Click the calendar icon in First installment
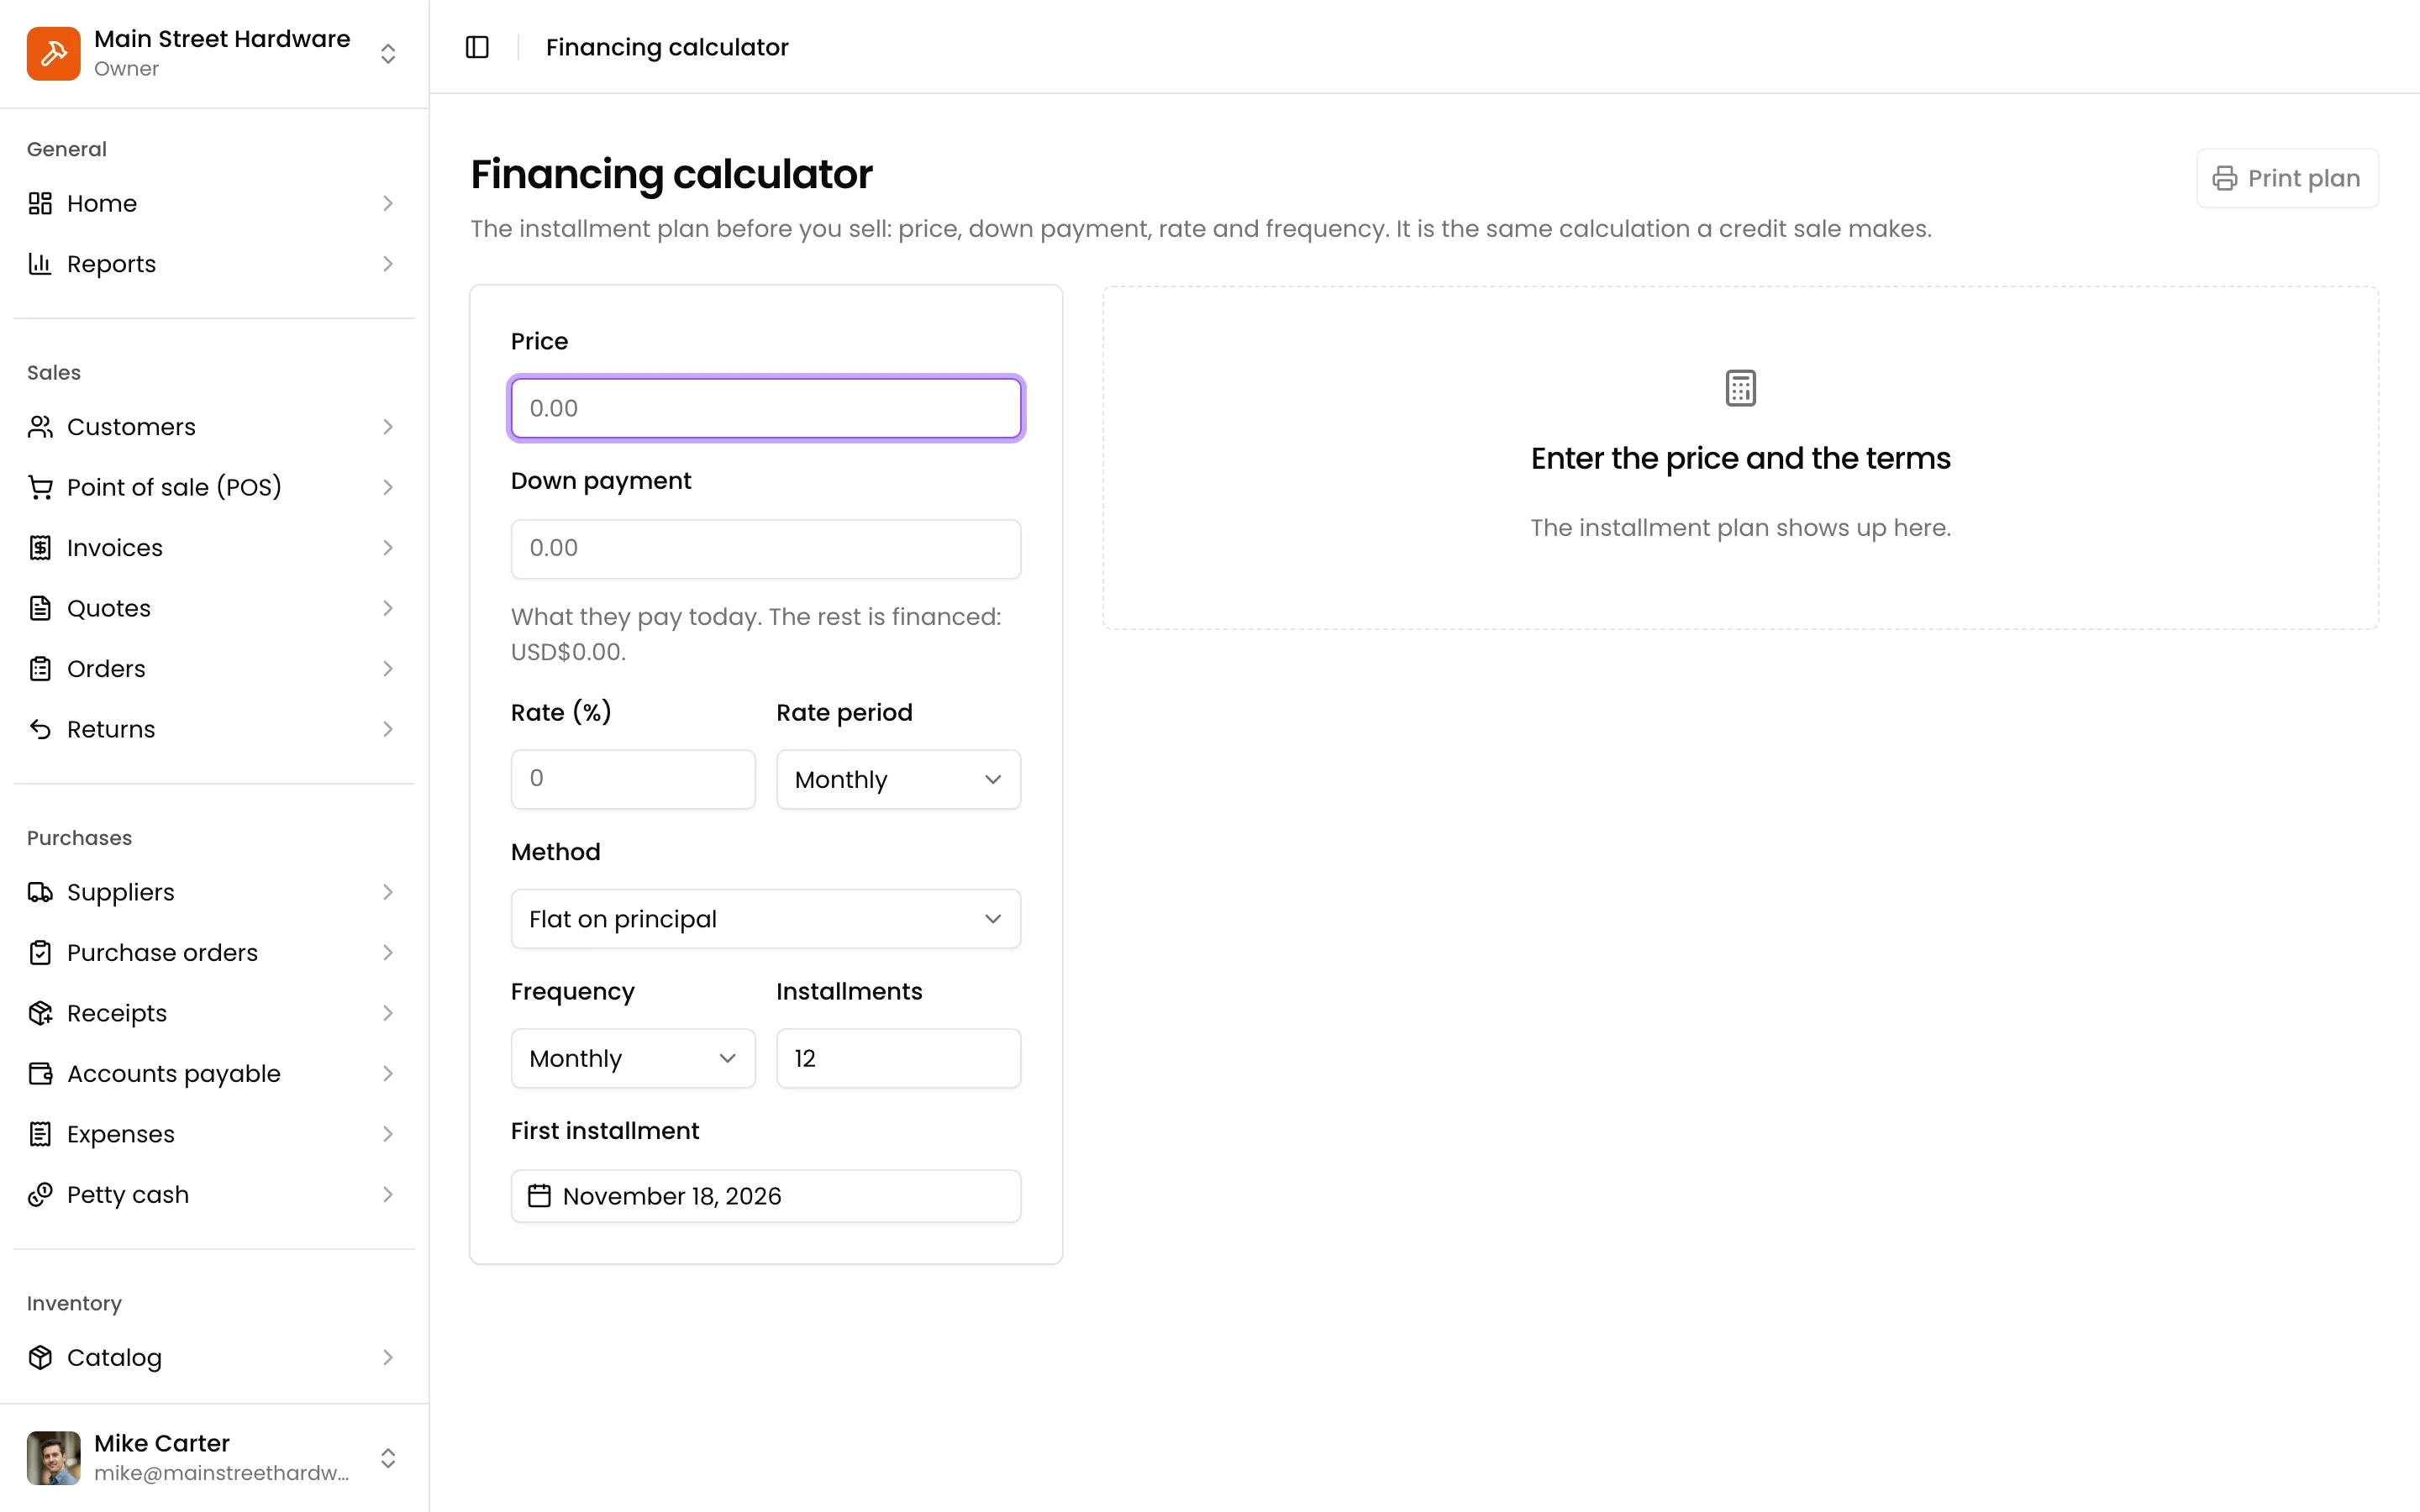 pos(539,1196)
